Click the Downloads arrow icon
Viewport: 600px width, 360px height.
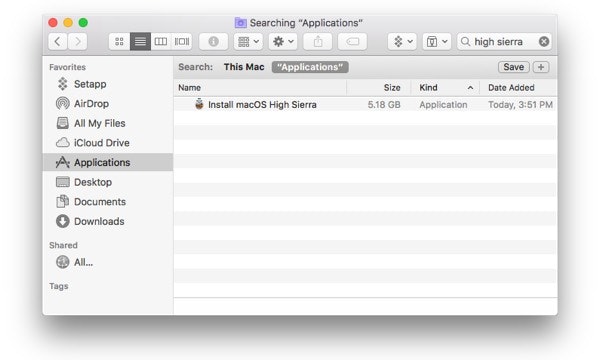63,221
